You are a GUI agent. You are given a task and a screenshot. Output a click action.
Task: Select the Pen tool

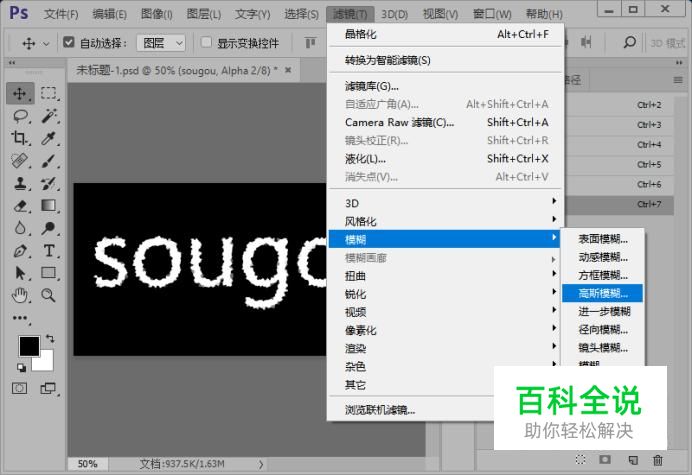20,251
